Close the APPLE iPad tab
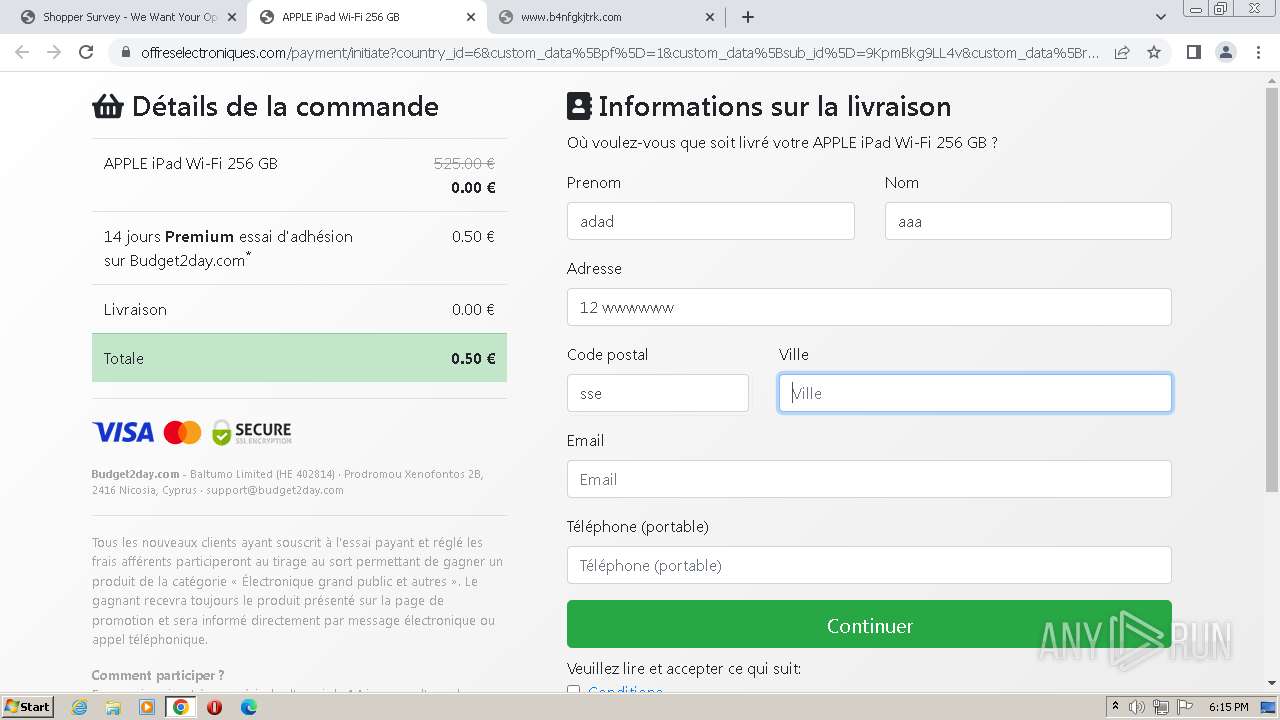The height and width of the screenshot is (720, 1280). point(471,17)
